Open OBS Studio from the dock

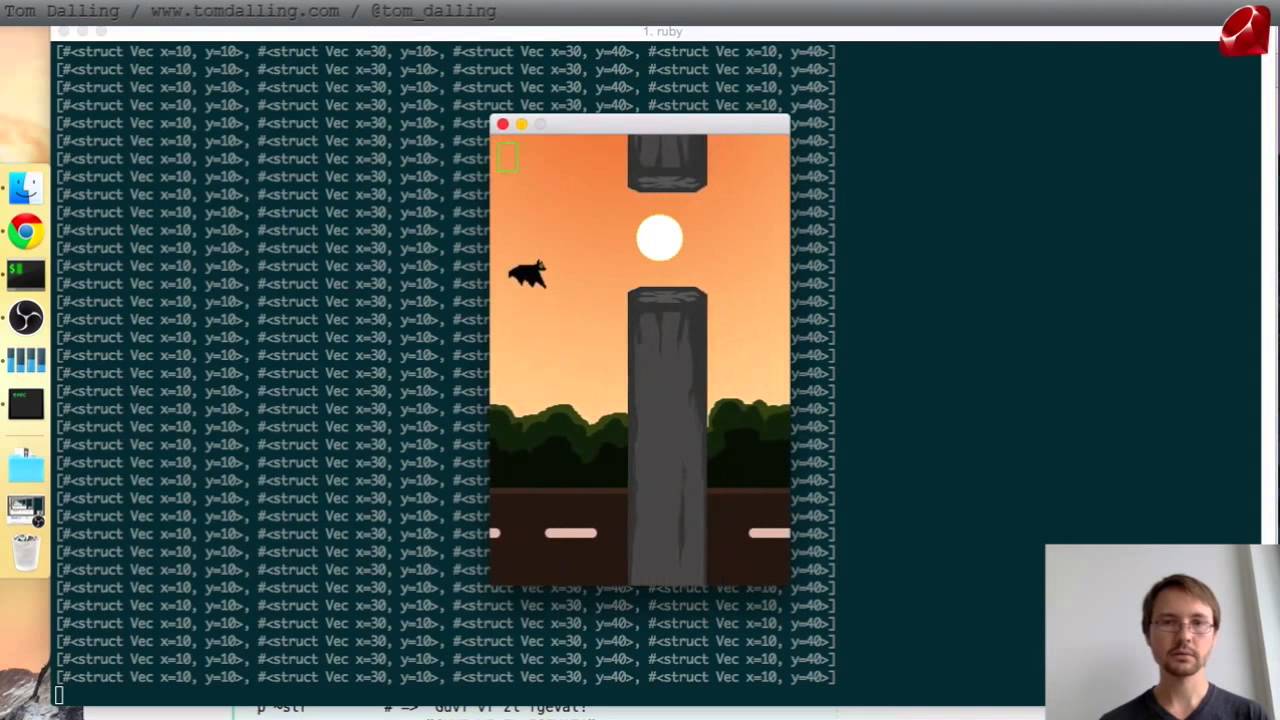click(x=26, y=318)
